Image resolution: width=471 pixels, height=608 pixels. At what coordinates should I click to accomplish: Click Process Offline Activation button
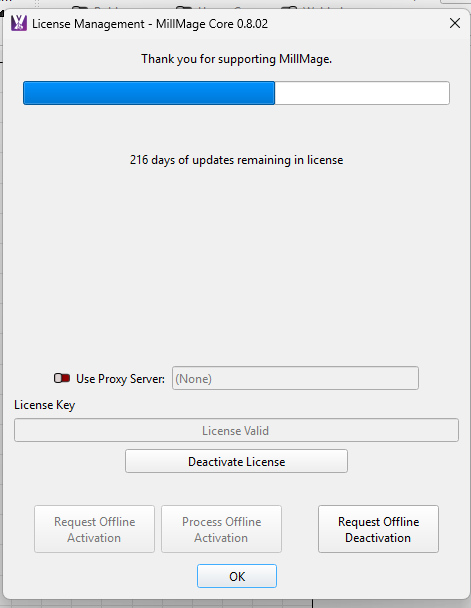[221, 529]
